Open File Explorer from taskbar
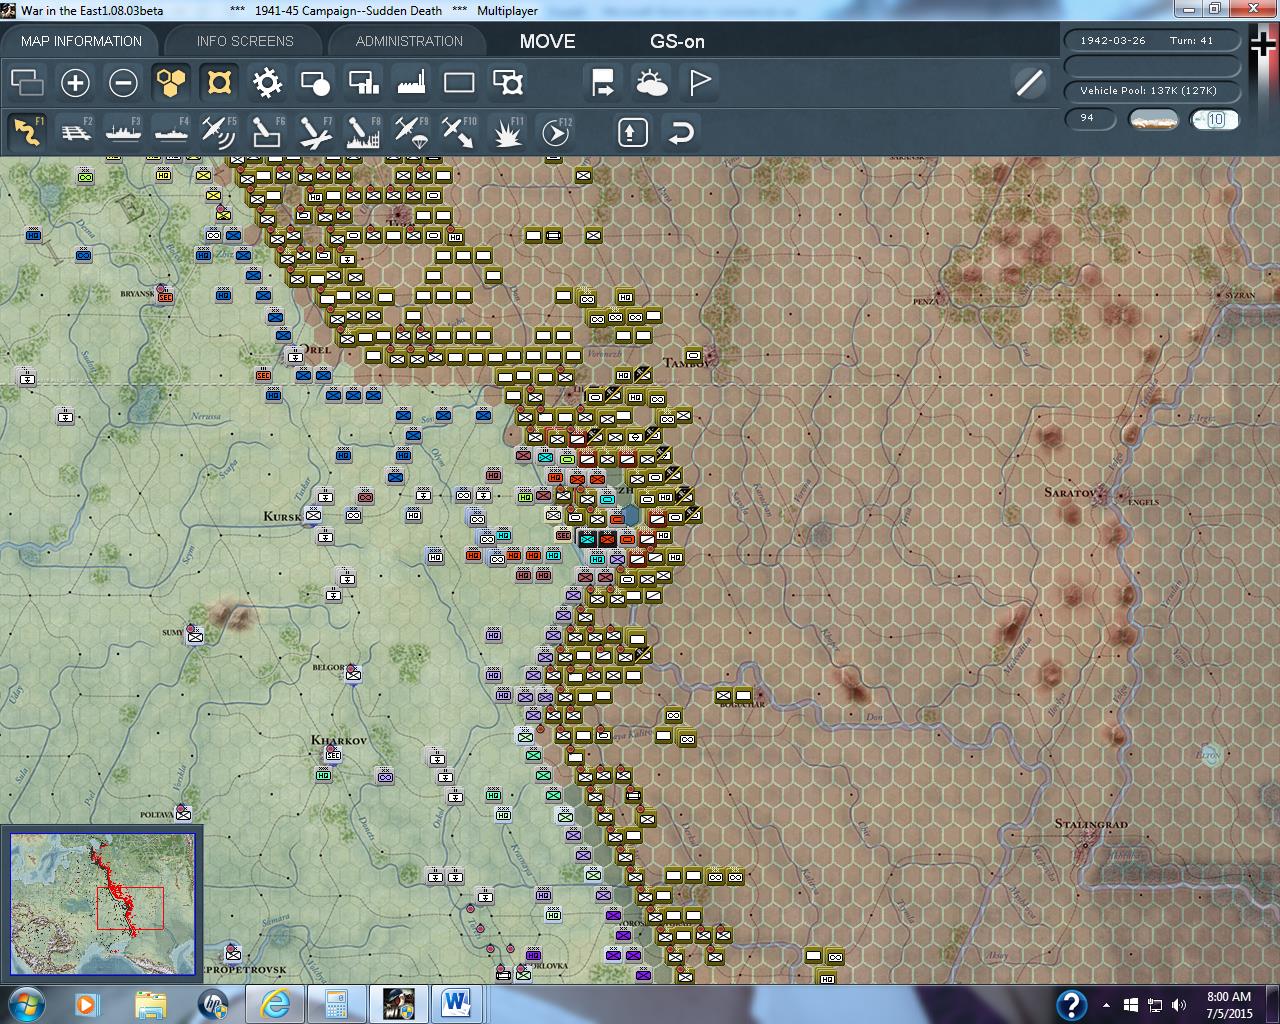Viewport: 1280px width, 1024px height. point(150,1004)
